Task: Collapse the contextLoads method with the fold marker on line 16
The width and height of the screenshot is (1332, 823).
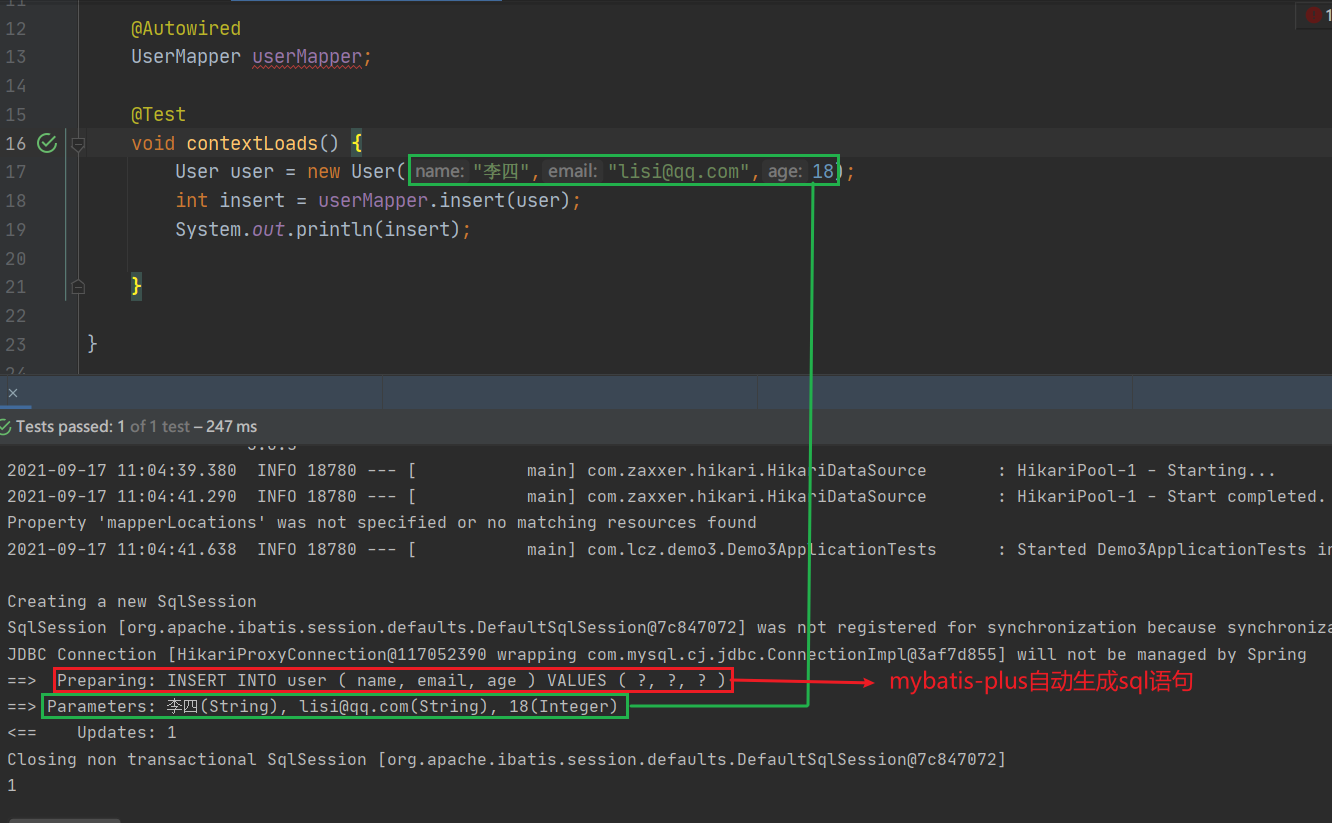Action: [78, 143]
